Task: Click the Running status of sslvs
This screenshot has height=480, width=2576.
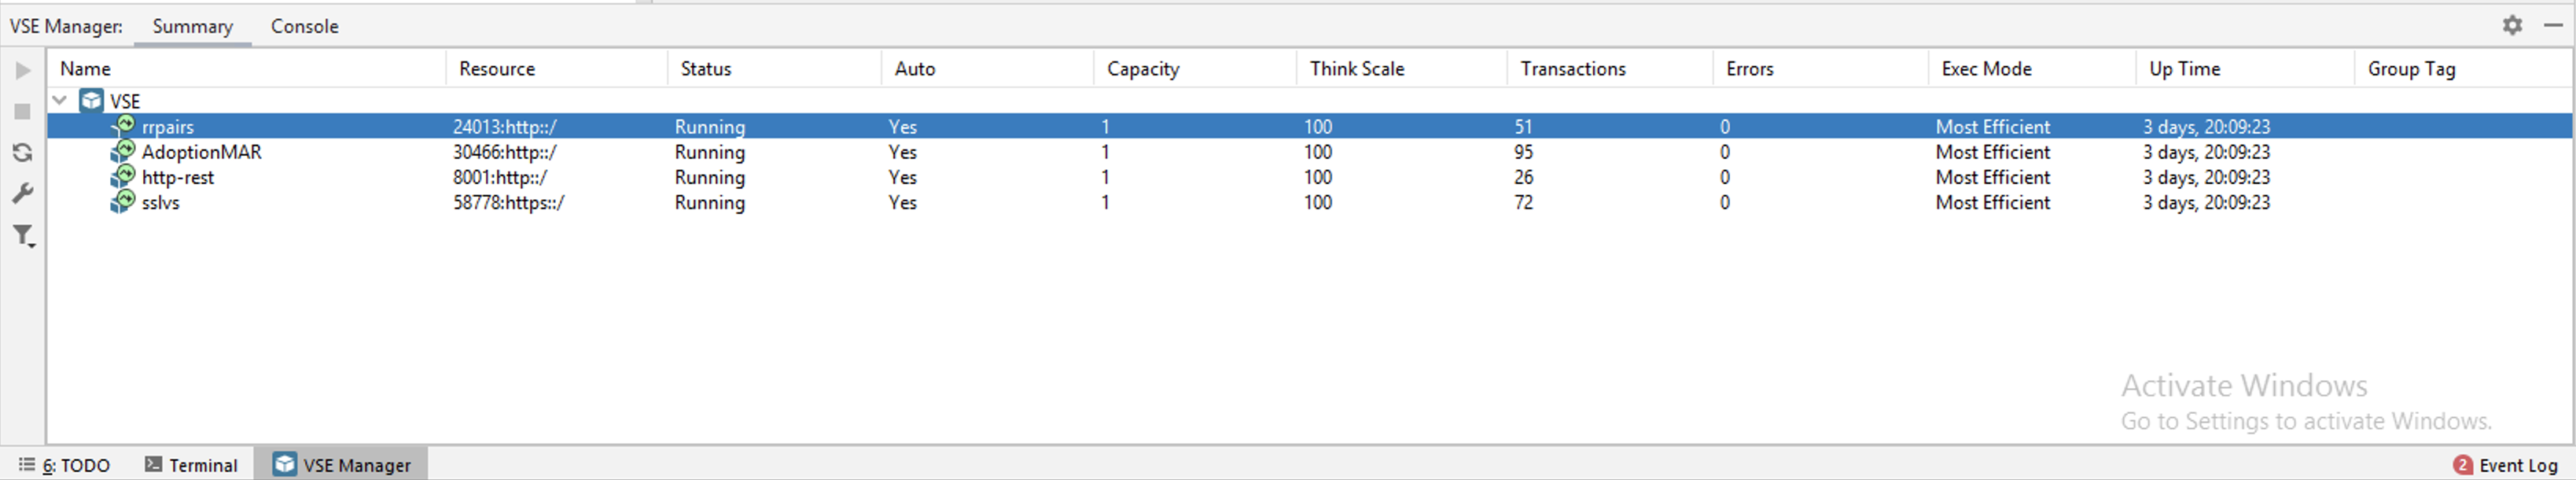Action: [710, 202]
